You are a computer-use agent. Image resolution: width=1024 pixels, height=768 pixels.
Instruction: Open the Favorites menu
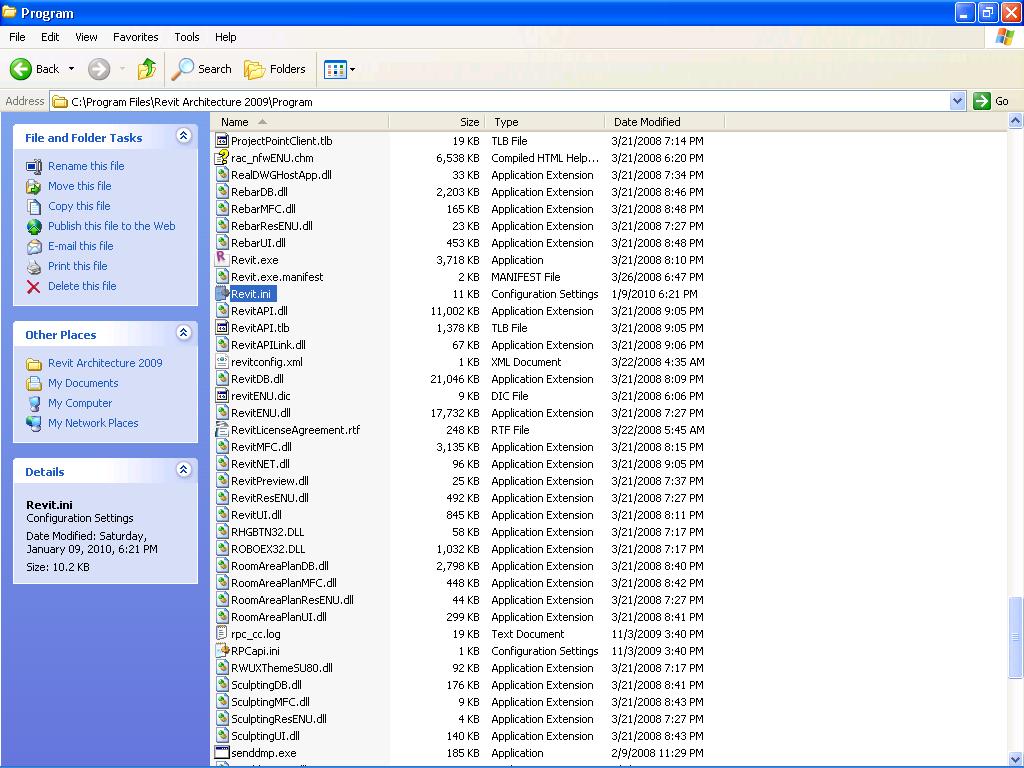[x=135, y=37]
